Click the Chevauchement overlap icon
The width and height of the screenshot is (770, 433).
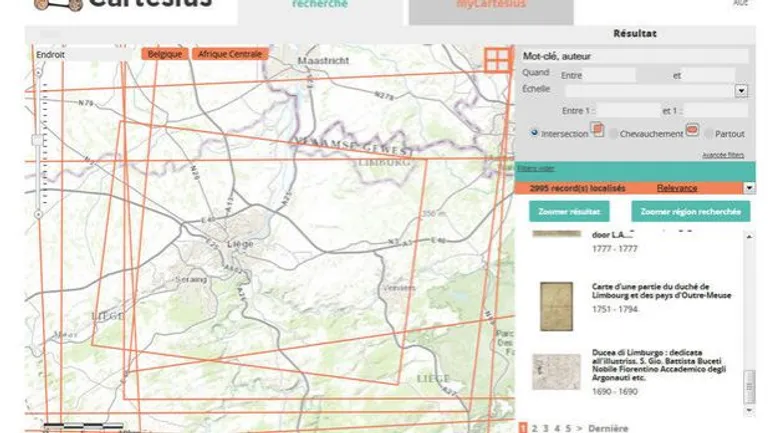(x=692, y=130)
